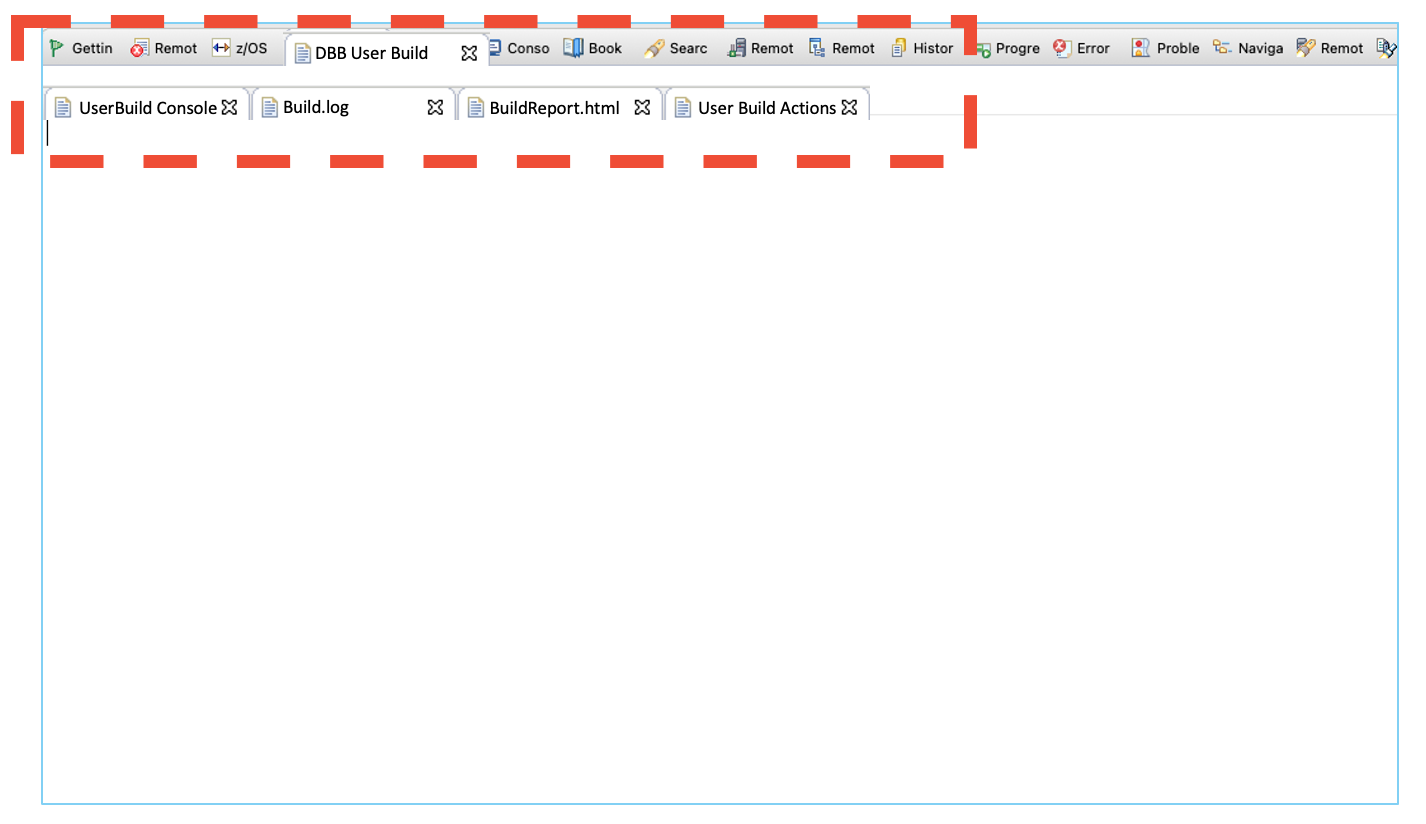Click the Console view monitor icon
Image resolution: width=1426 pixels, height=824 pixels.
pos(495,48)
